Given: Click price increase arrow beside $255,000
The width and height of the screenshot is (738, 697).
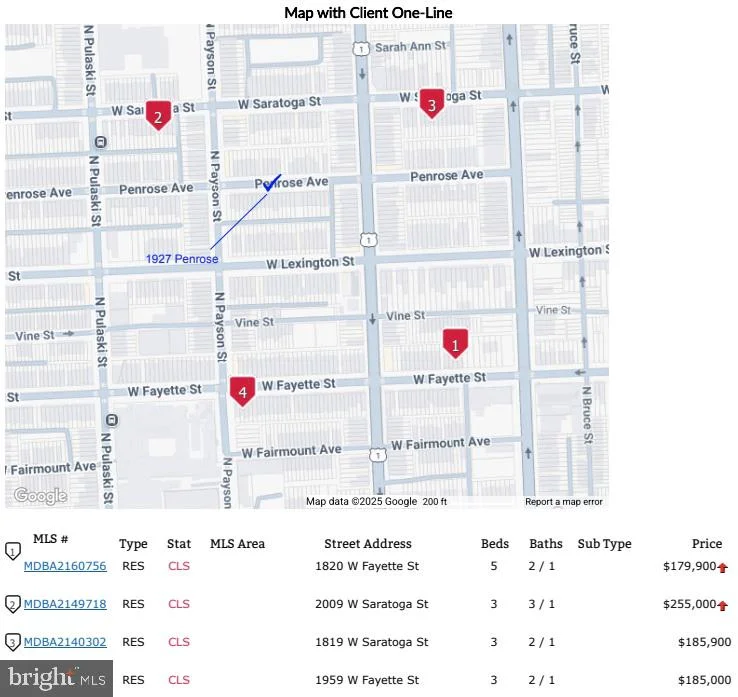Looking at the screenshot, I should (723, 606).
